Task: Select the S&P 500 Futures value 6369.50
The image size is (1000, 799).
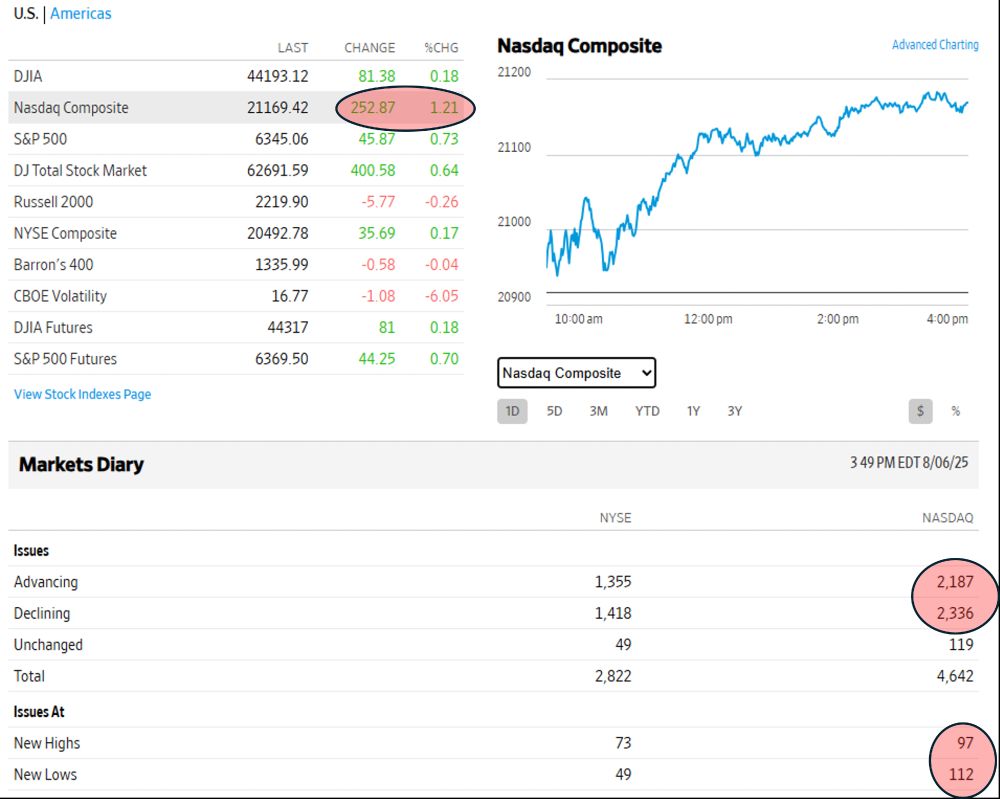Action: [x=281, y=359]
